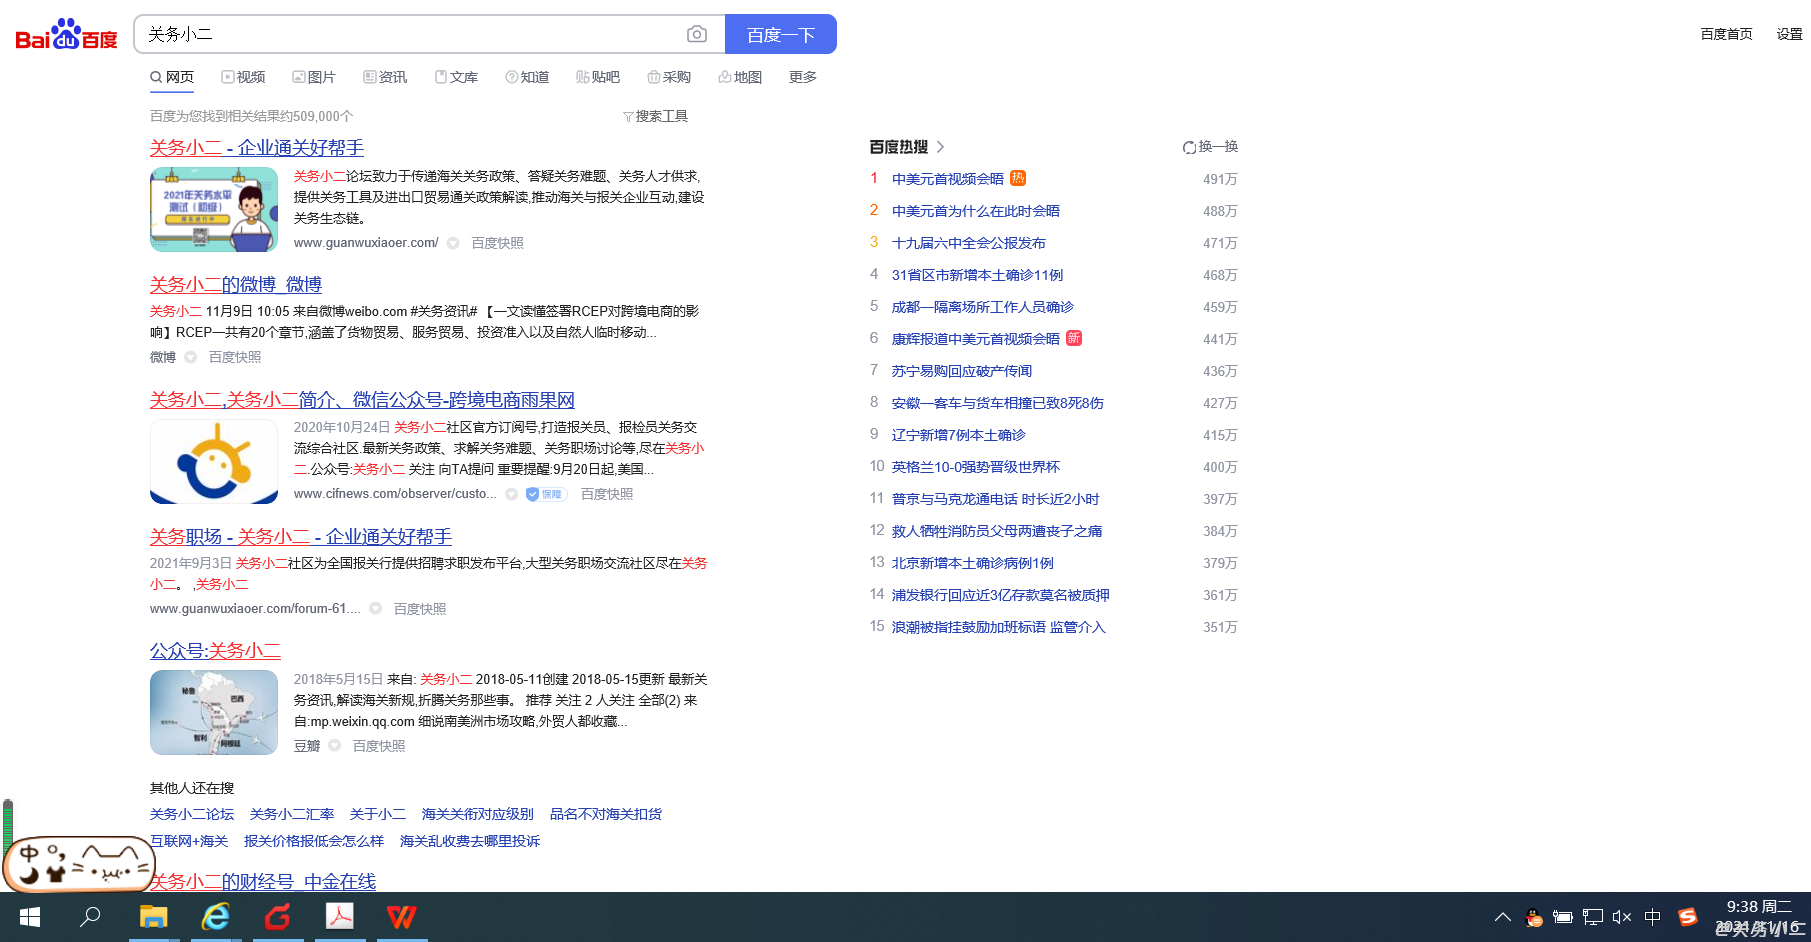This screenshot has height=942, width=1811.
Task: Open 关务小二的财经号_中金在线 result
Action: 263,881
